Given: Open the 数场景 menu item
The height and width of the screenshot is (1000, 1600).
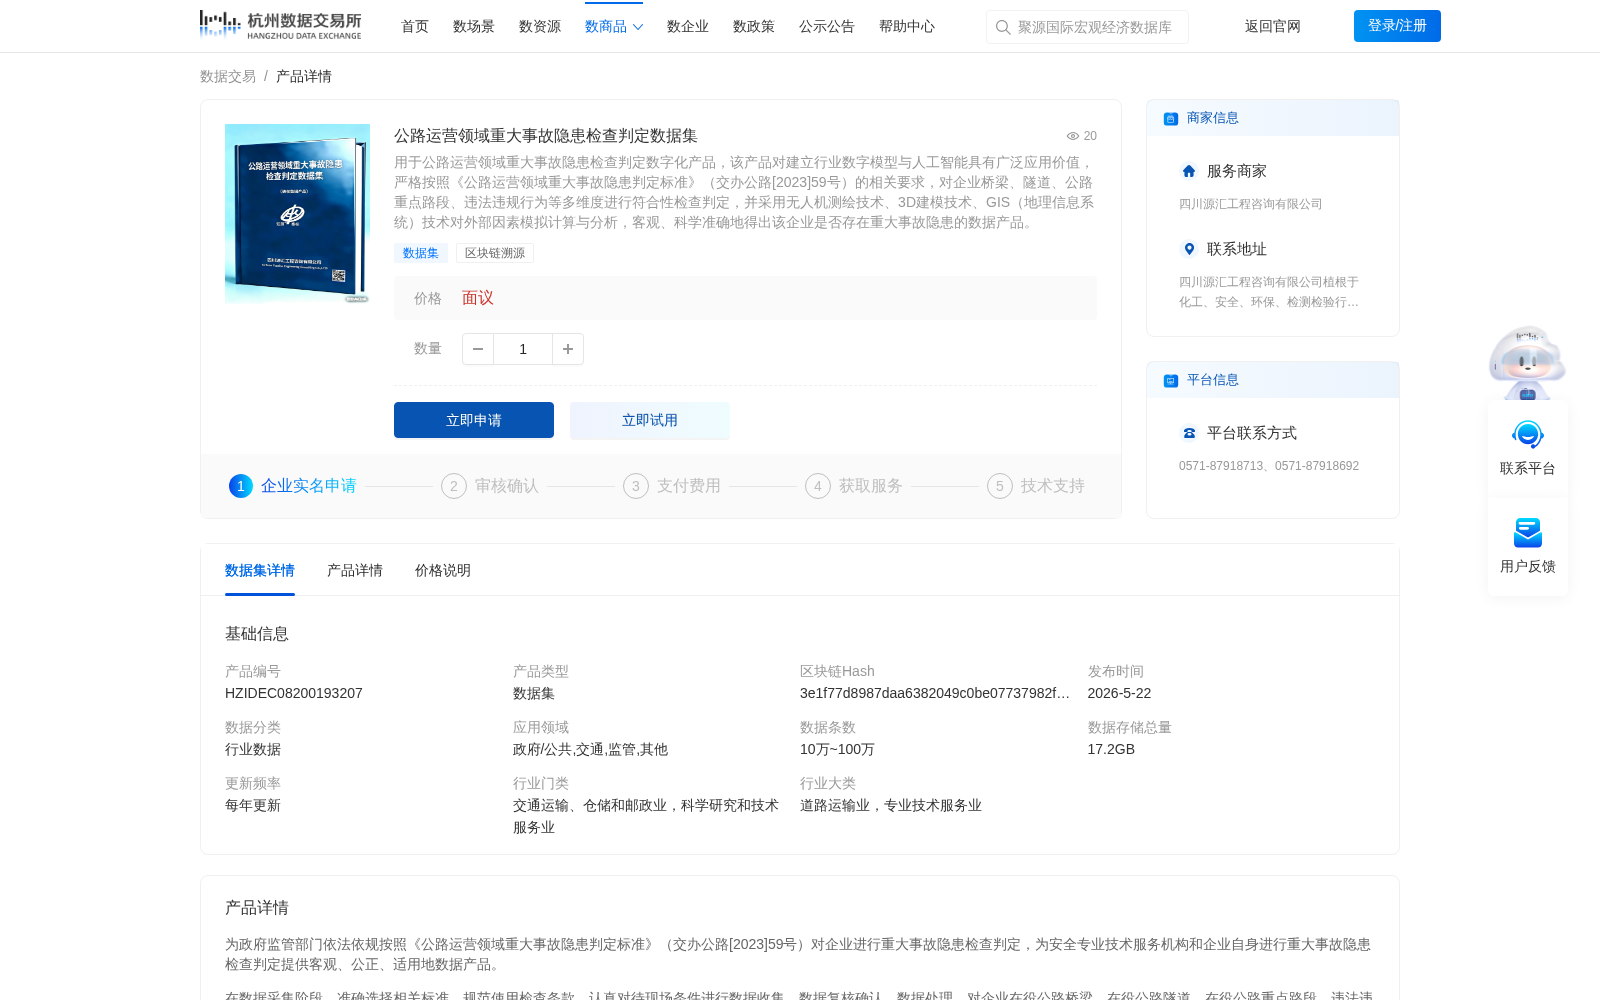Looking at the screenshot, I should (x=474, y=26).
